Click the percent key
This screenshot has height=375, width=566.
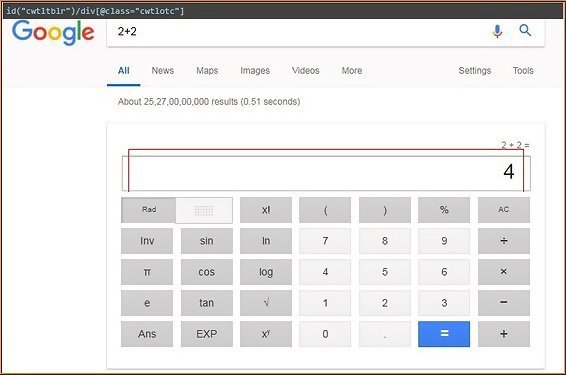[x=444, y=210]
